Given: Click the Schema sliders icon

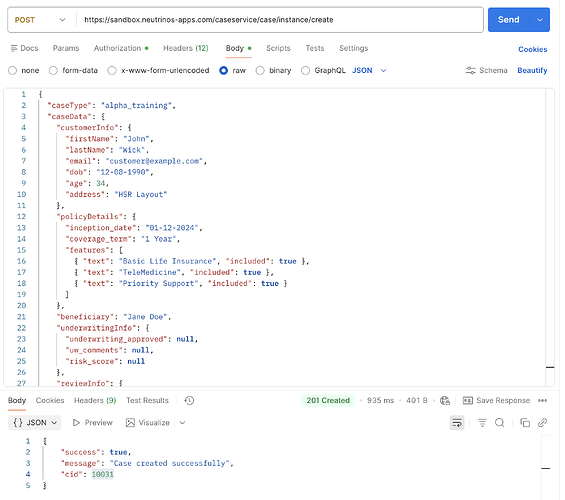Looking at the screenshot, I should pyautogui.click(x=470, y=71).
